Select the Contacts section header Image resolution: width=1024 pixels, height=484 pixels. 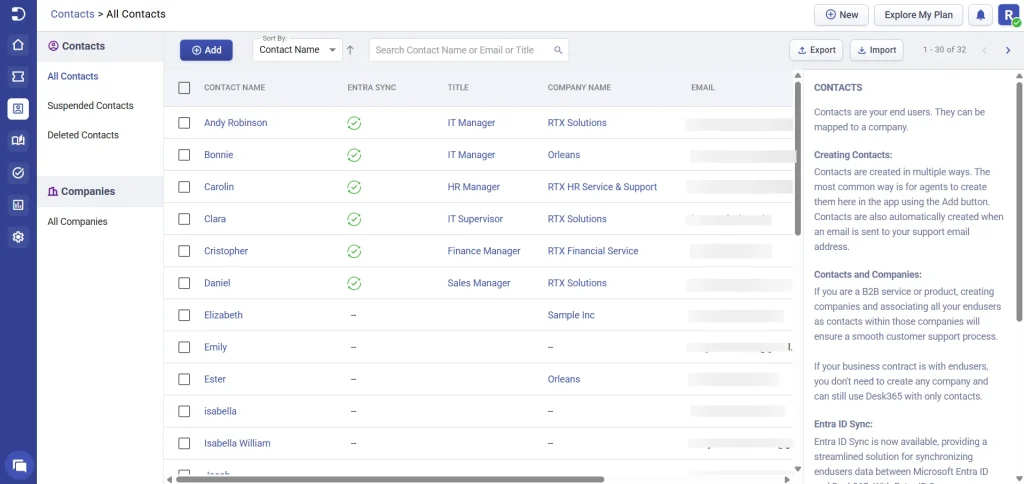pos(100,46)
